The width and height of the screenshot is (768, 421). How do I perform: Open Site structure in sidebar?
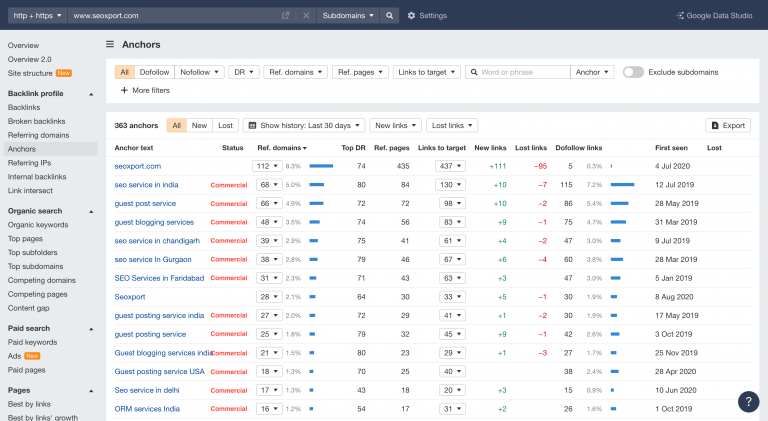coord(30,73)
